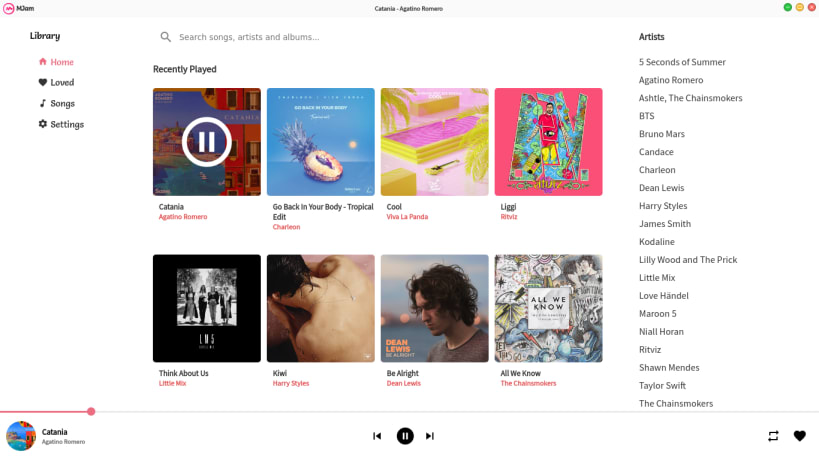Open Harry Styles link under Kiwi

point(290,383)
